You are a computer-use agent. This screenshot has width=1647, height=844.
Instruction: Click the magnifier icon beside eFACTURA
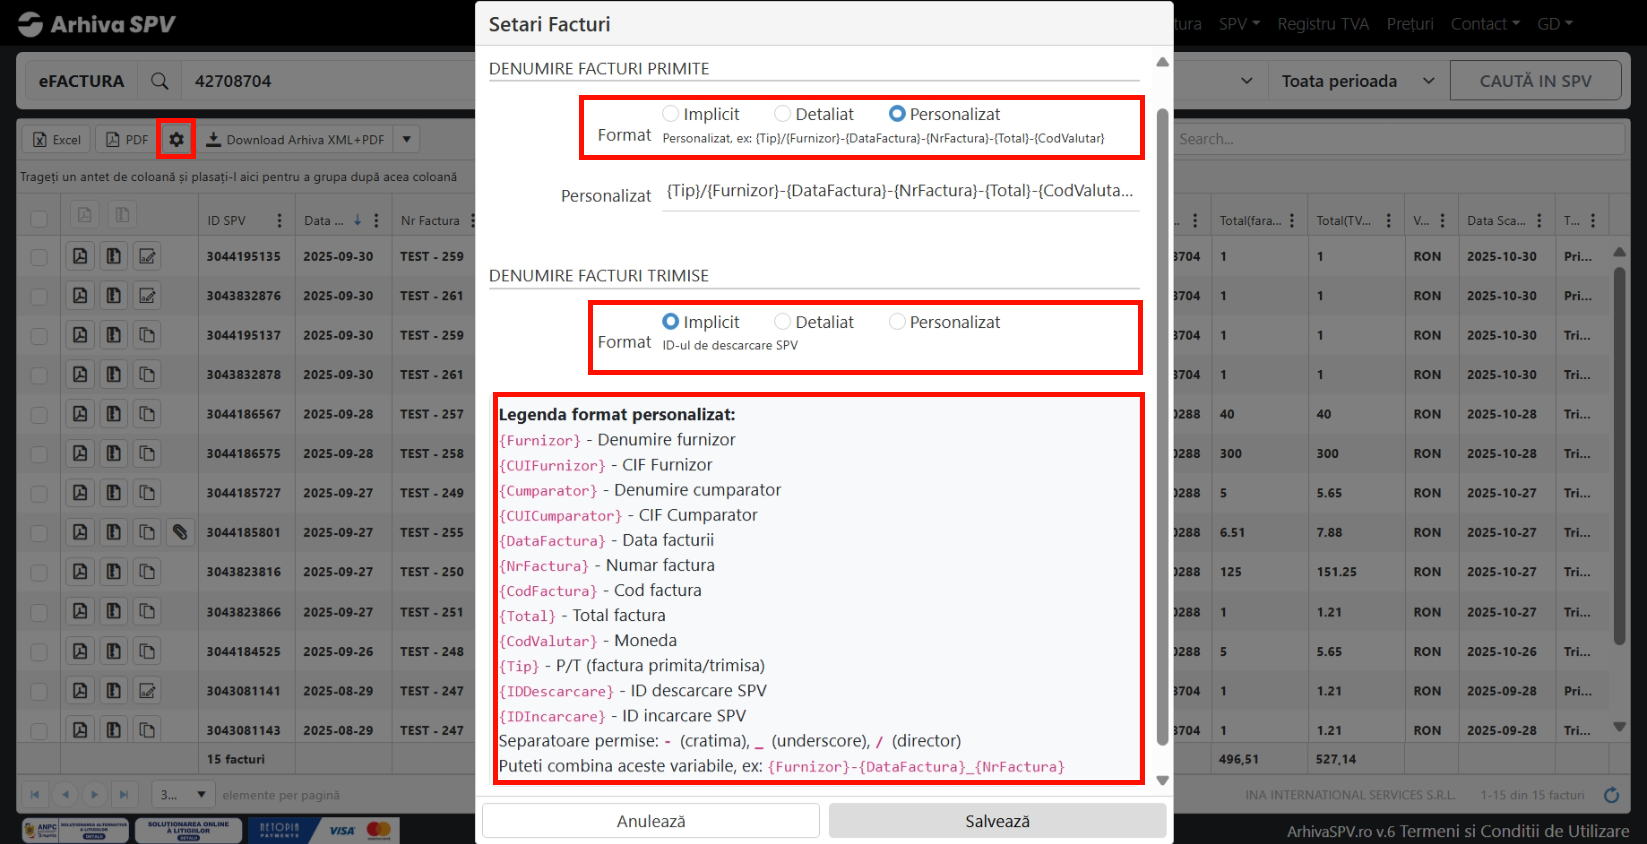coord(159,81)
